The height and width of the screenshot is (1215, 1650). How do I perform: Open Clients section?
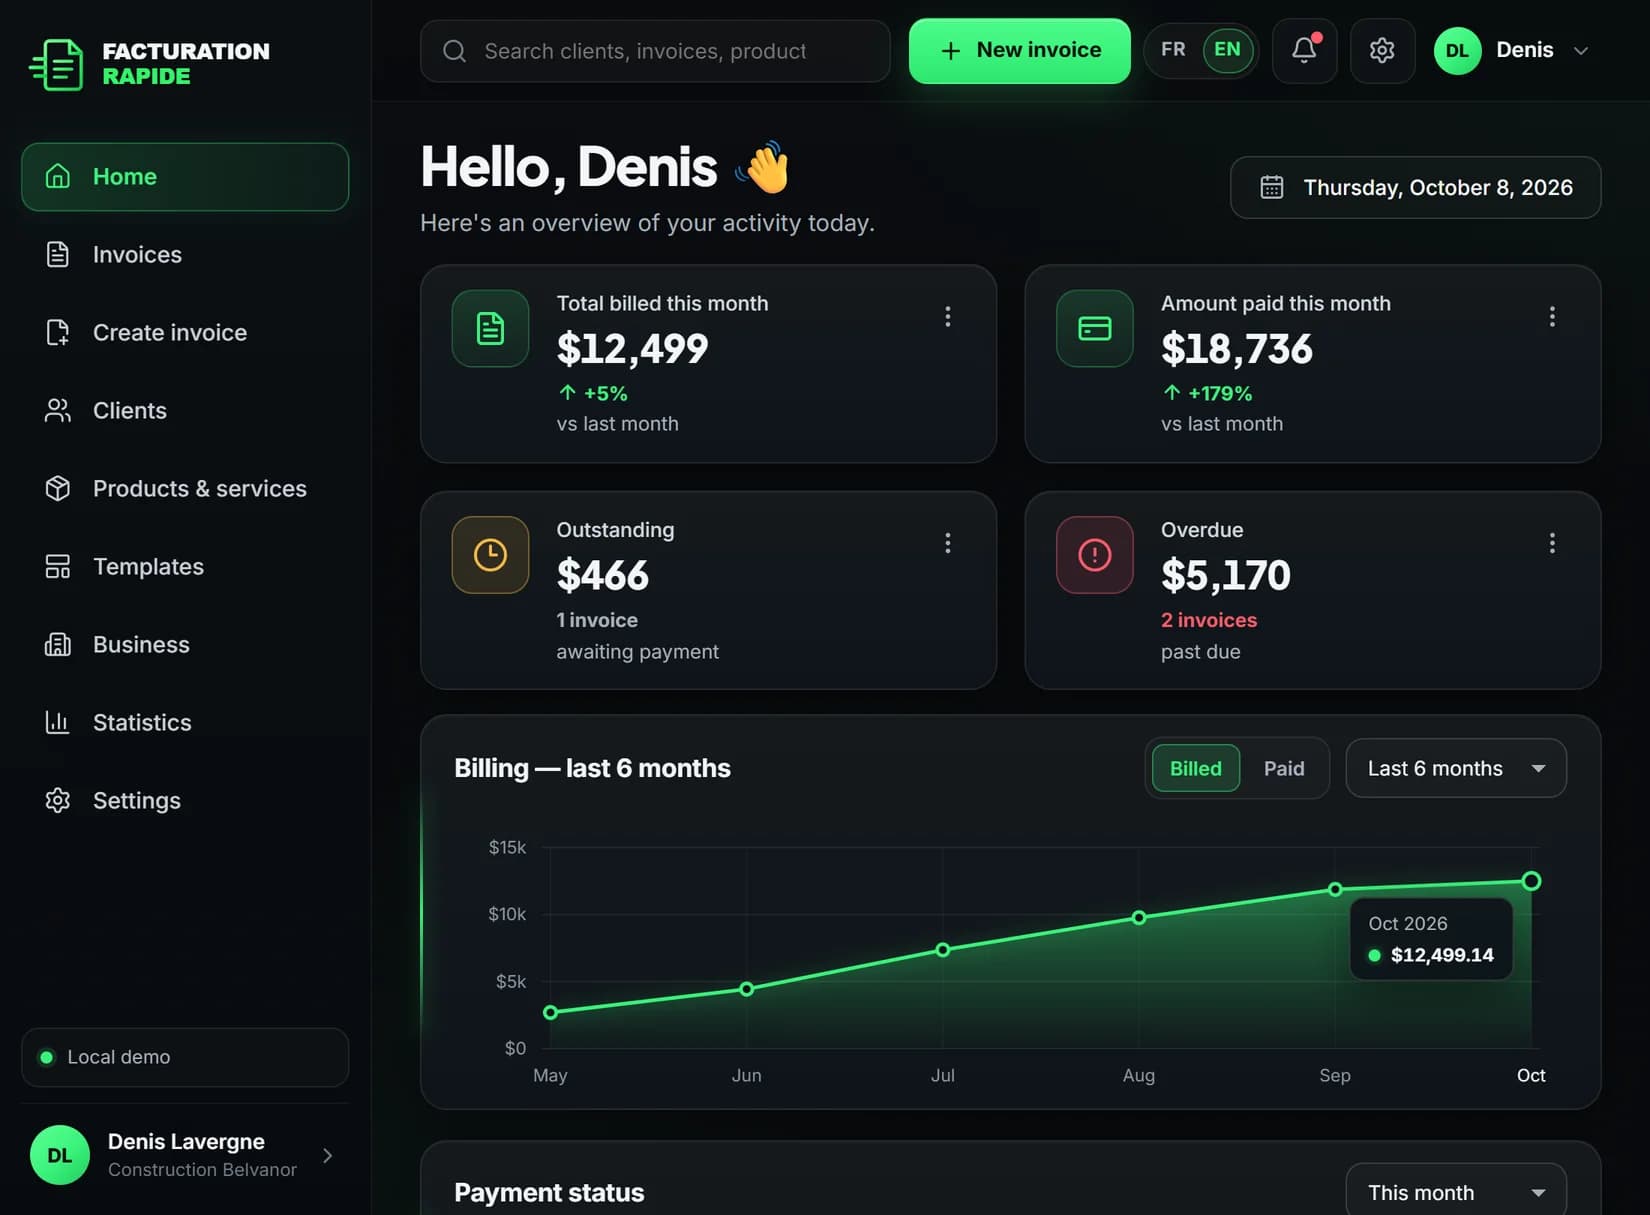pyautogui.click(x=185, y=411)
